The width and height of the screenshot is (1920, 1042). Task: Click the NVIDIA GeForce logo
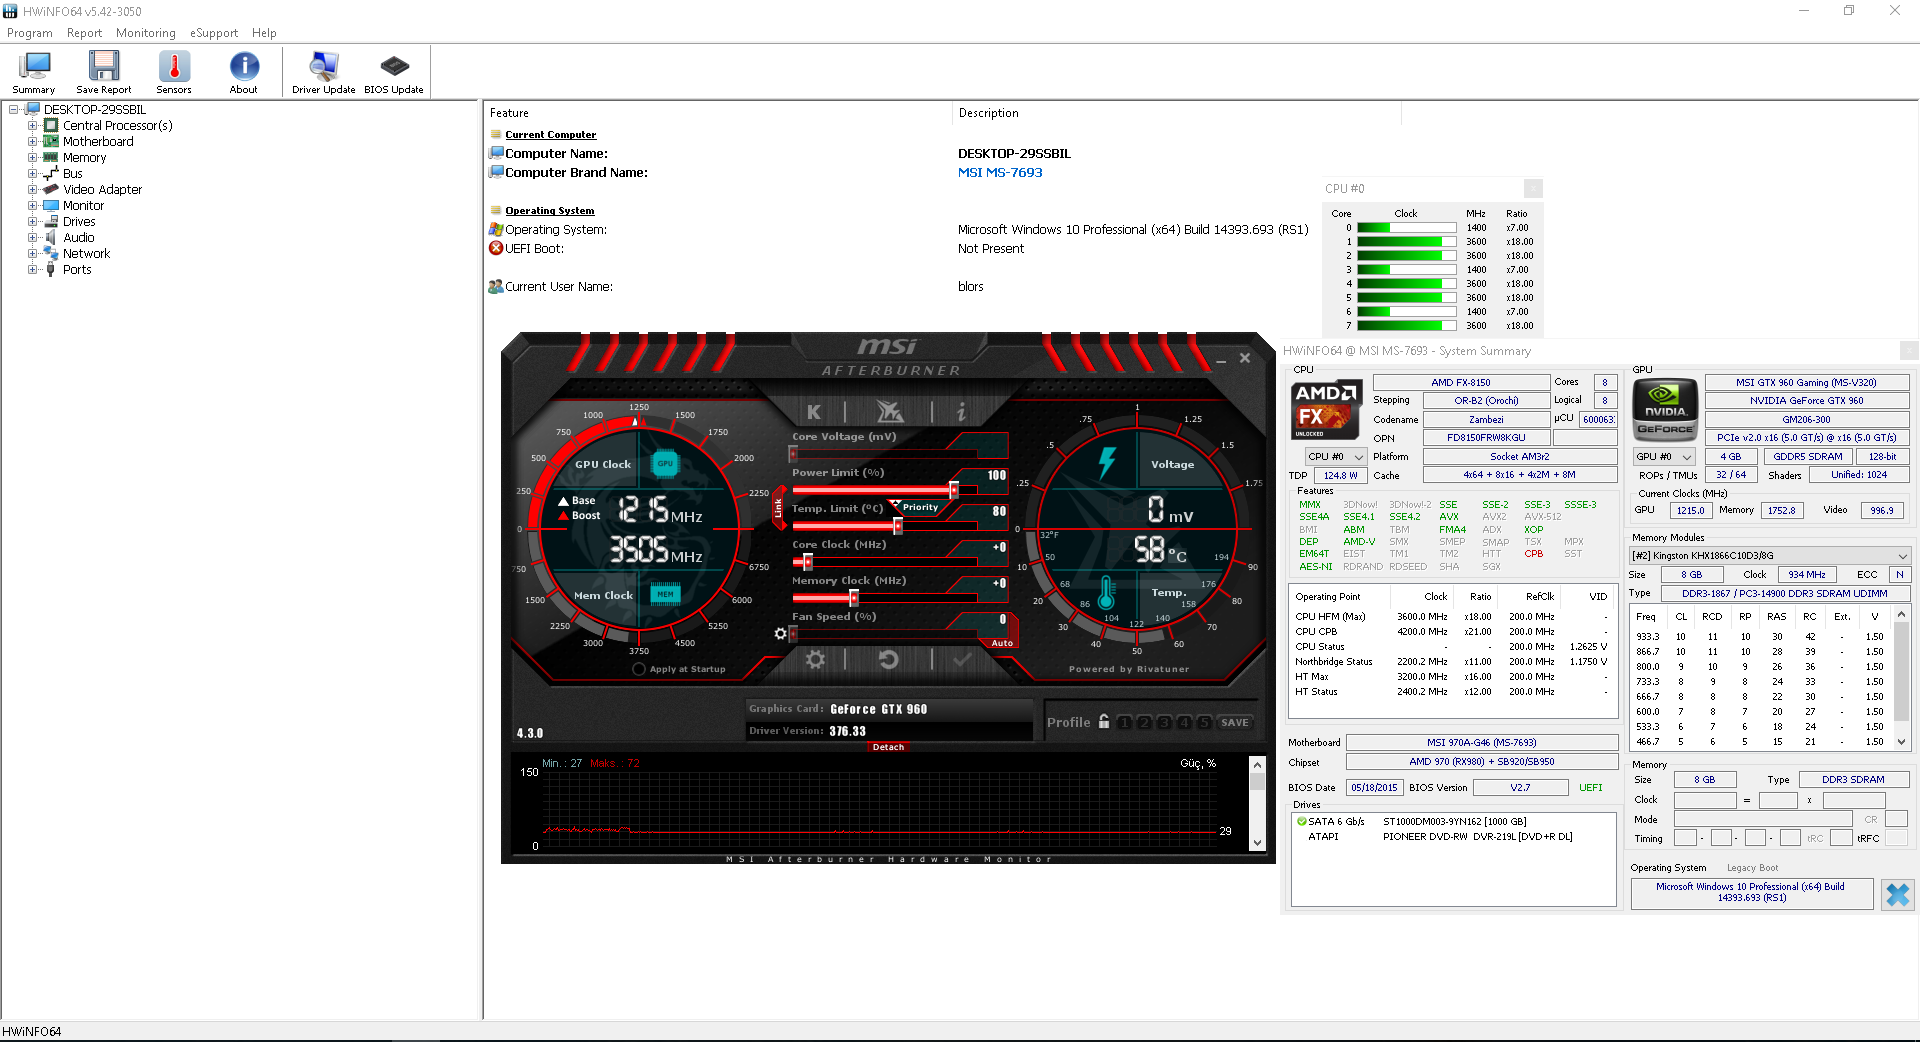[1665, 410]
